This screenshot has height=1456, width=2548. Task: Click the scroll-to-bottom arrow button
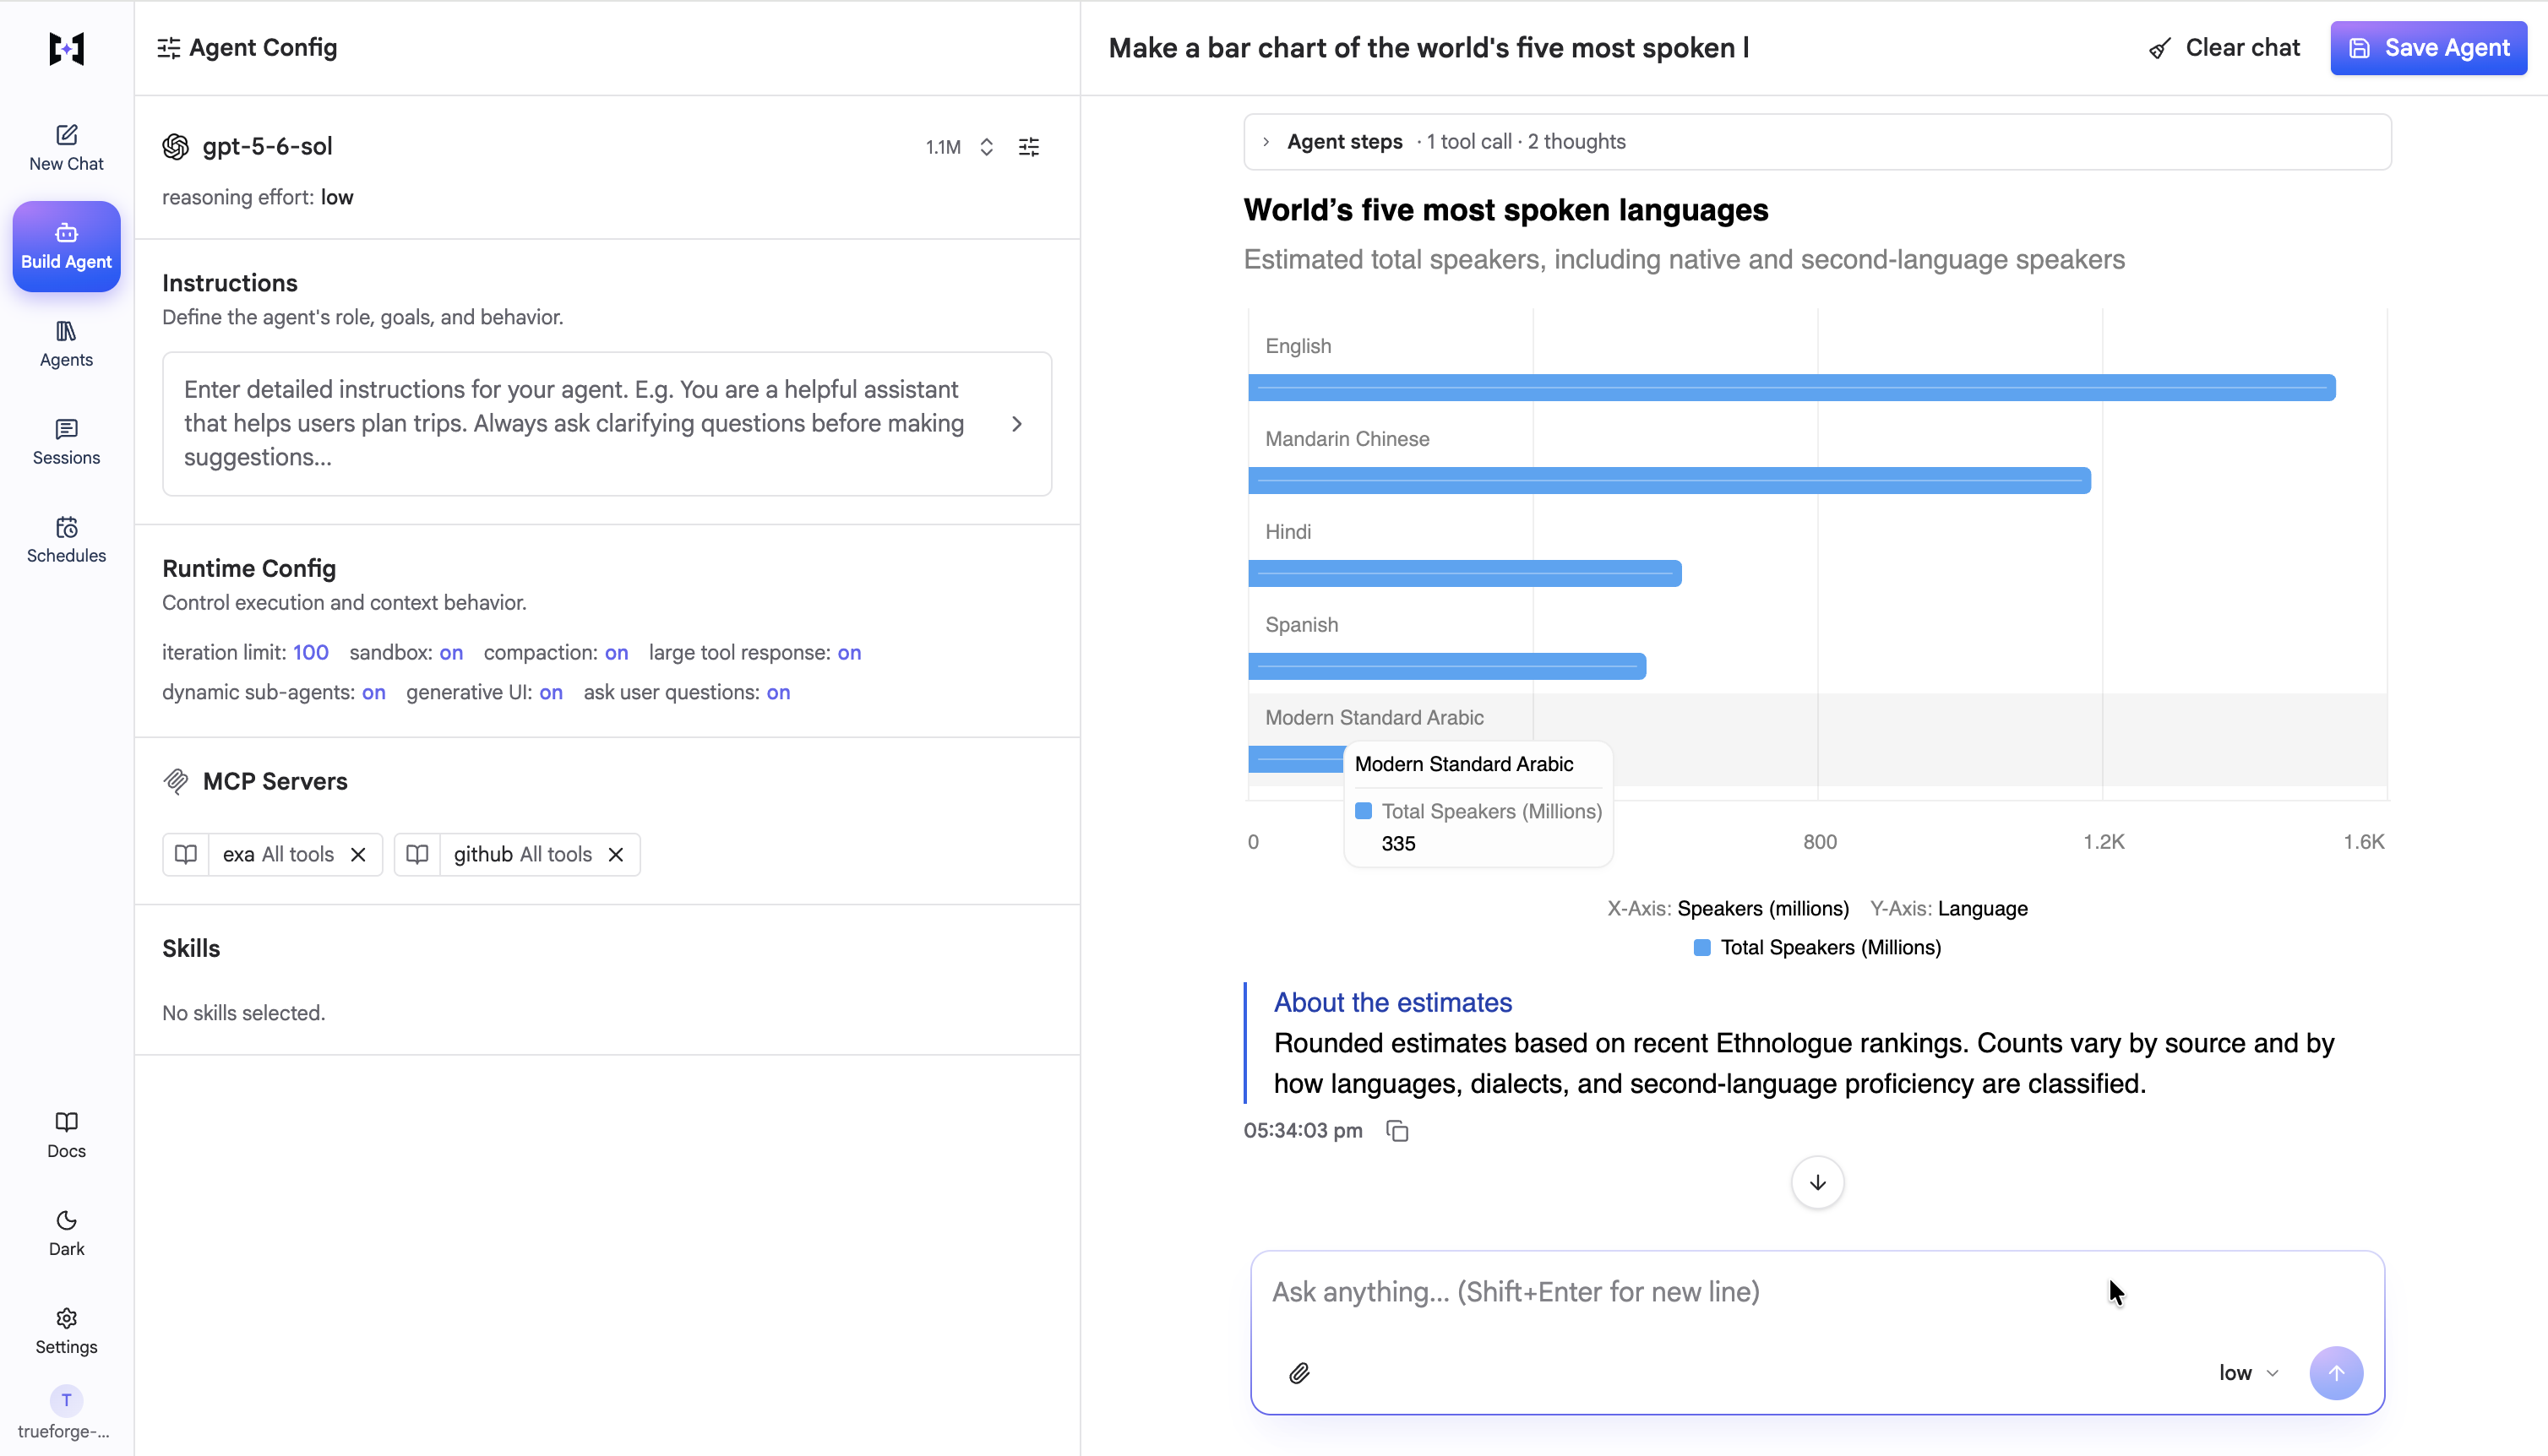coord(1817,1182)
